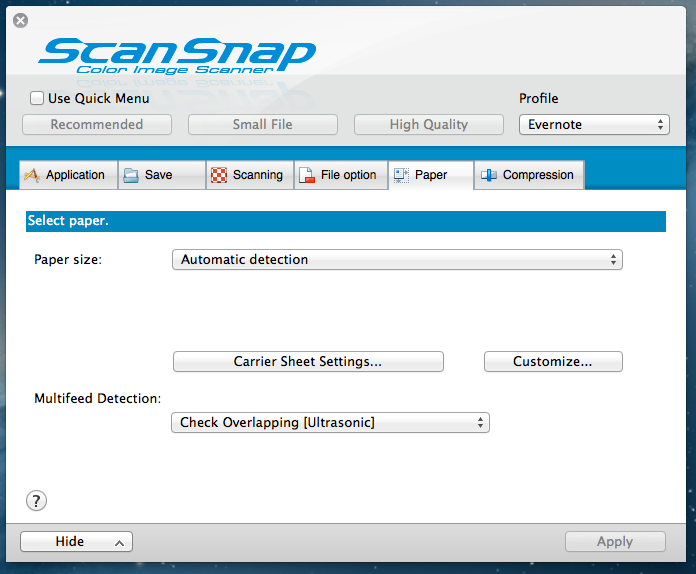Select the Paper tab
Image resolution: width=696 pixels, height=574 pixels.
(x=431, y=175)
